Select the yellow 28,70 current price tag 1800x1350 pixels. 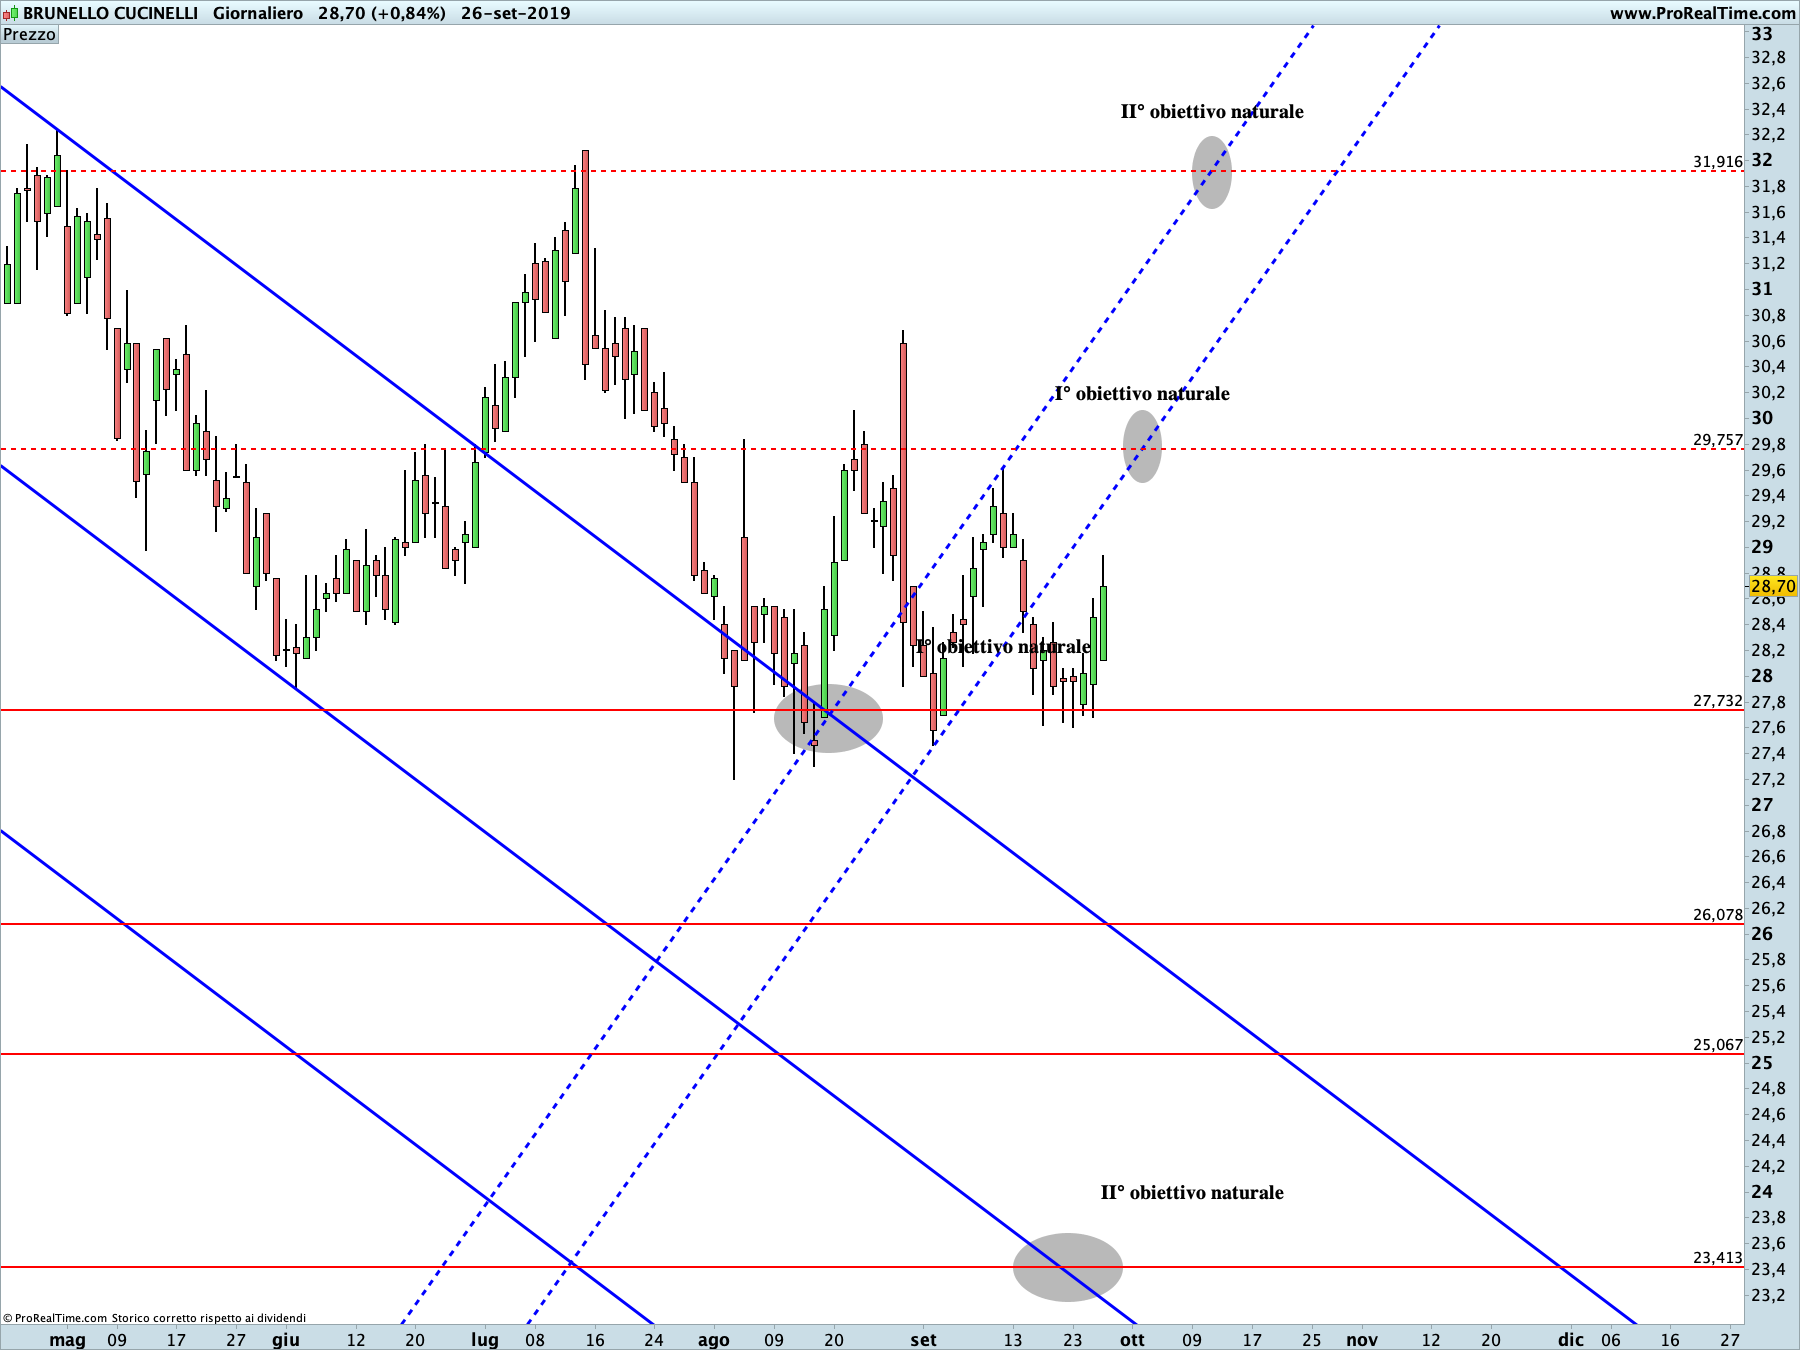coord(1774,586)
